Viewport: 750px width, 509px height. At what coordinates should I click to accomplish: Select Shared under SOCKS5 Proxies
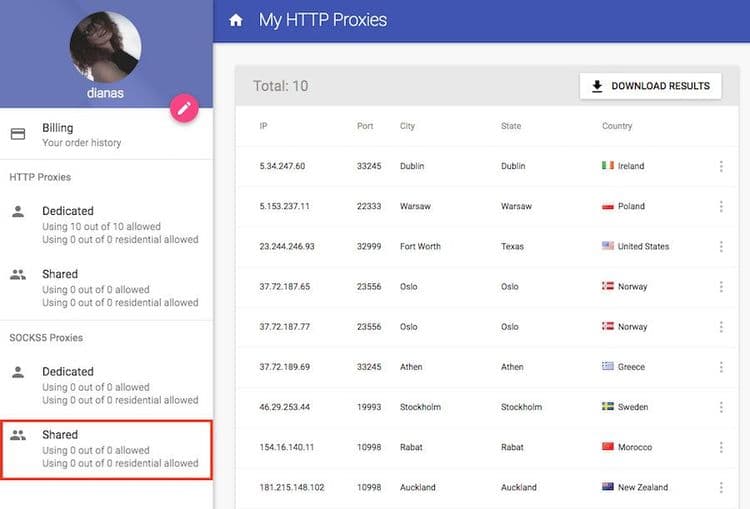[60, 436]
